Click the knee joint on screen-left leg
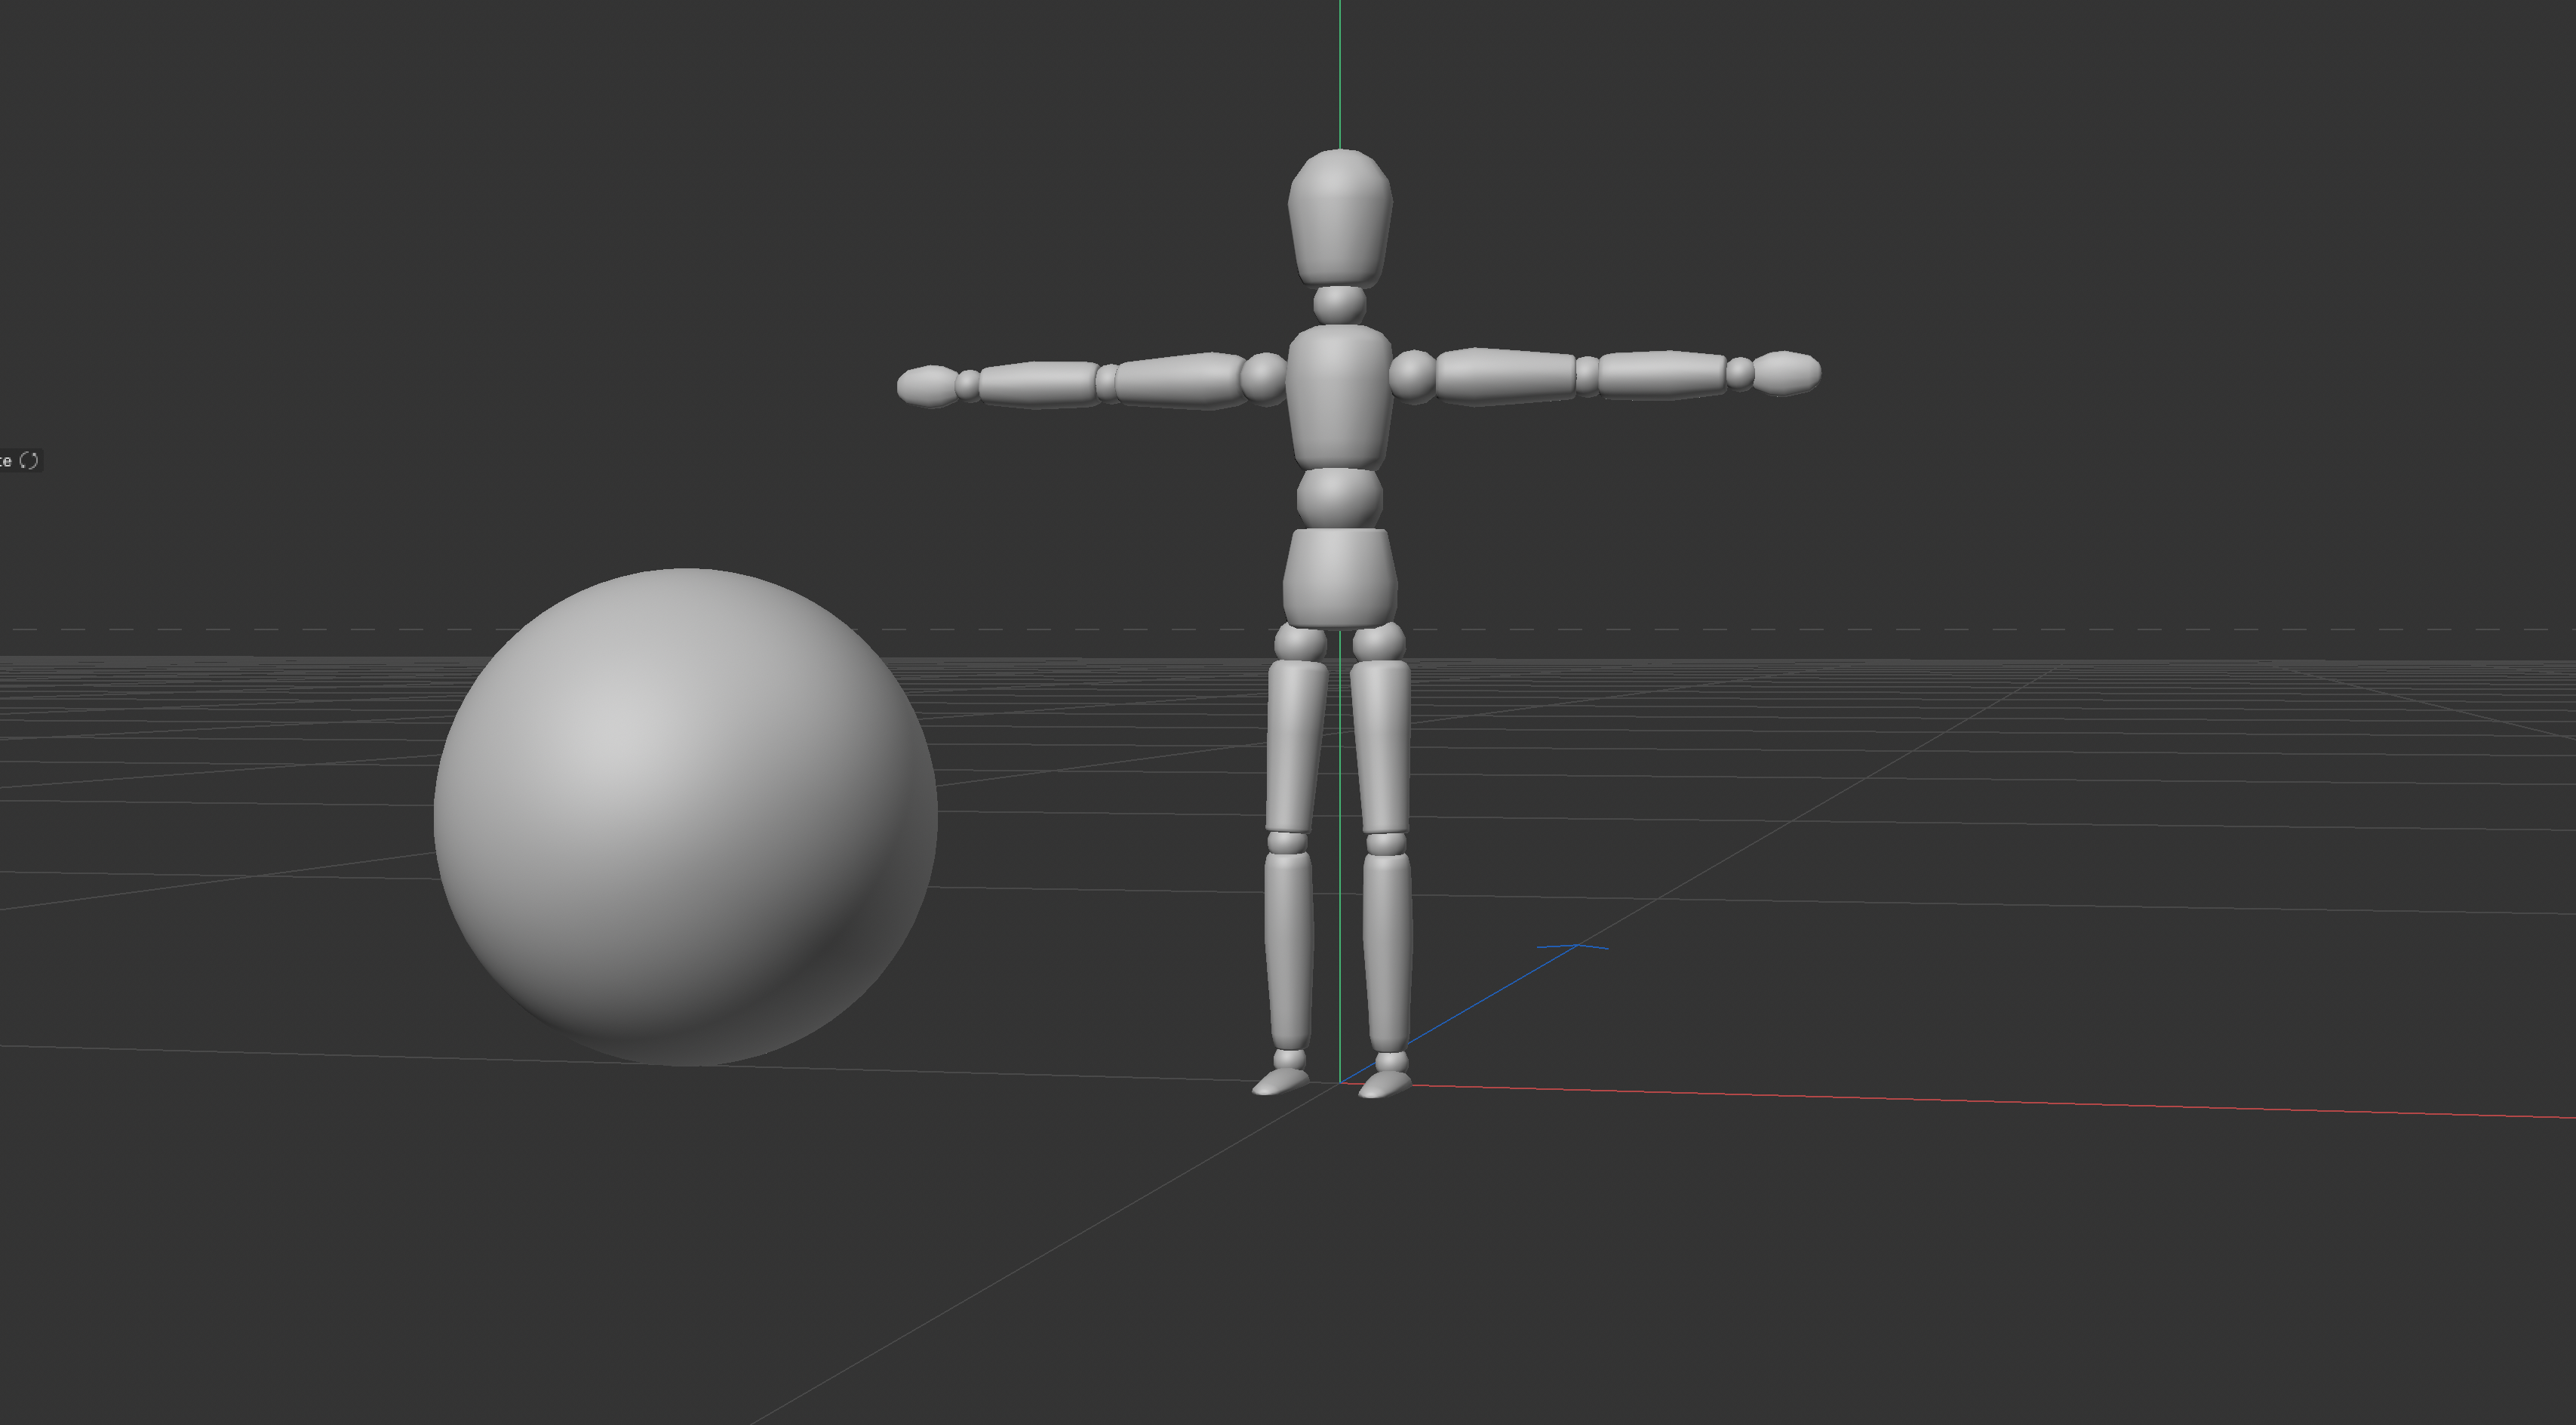The image size is (2576, 1425). pyautogui.click(x=1287, y=842)
